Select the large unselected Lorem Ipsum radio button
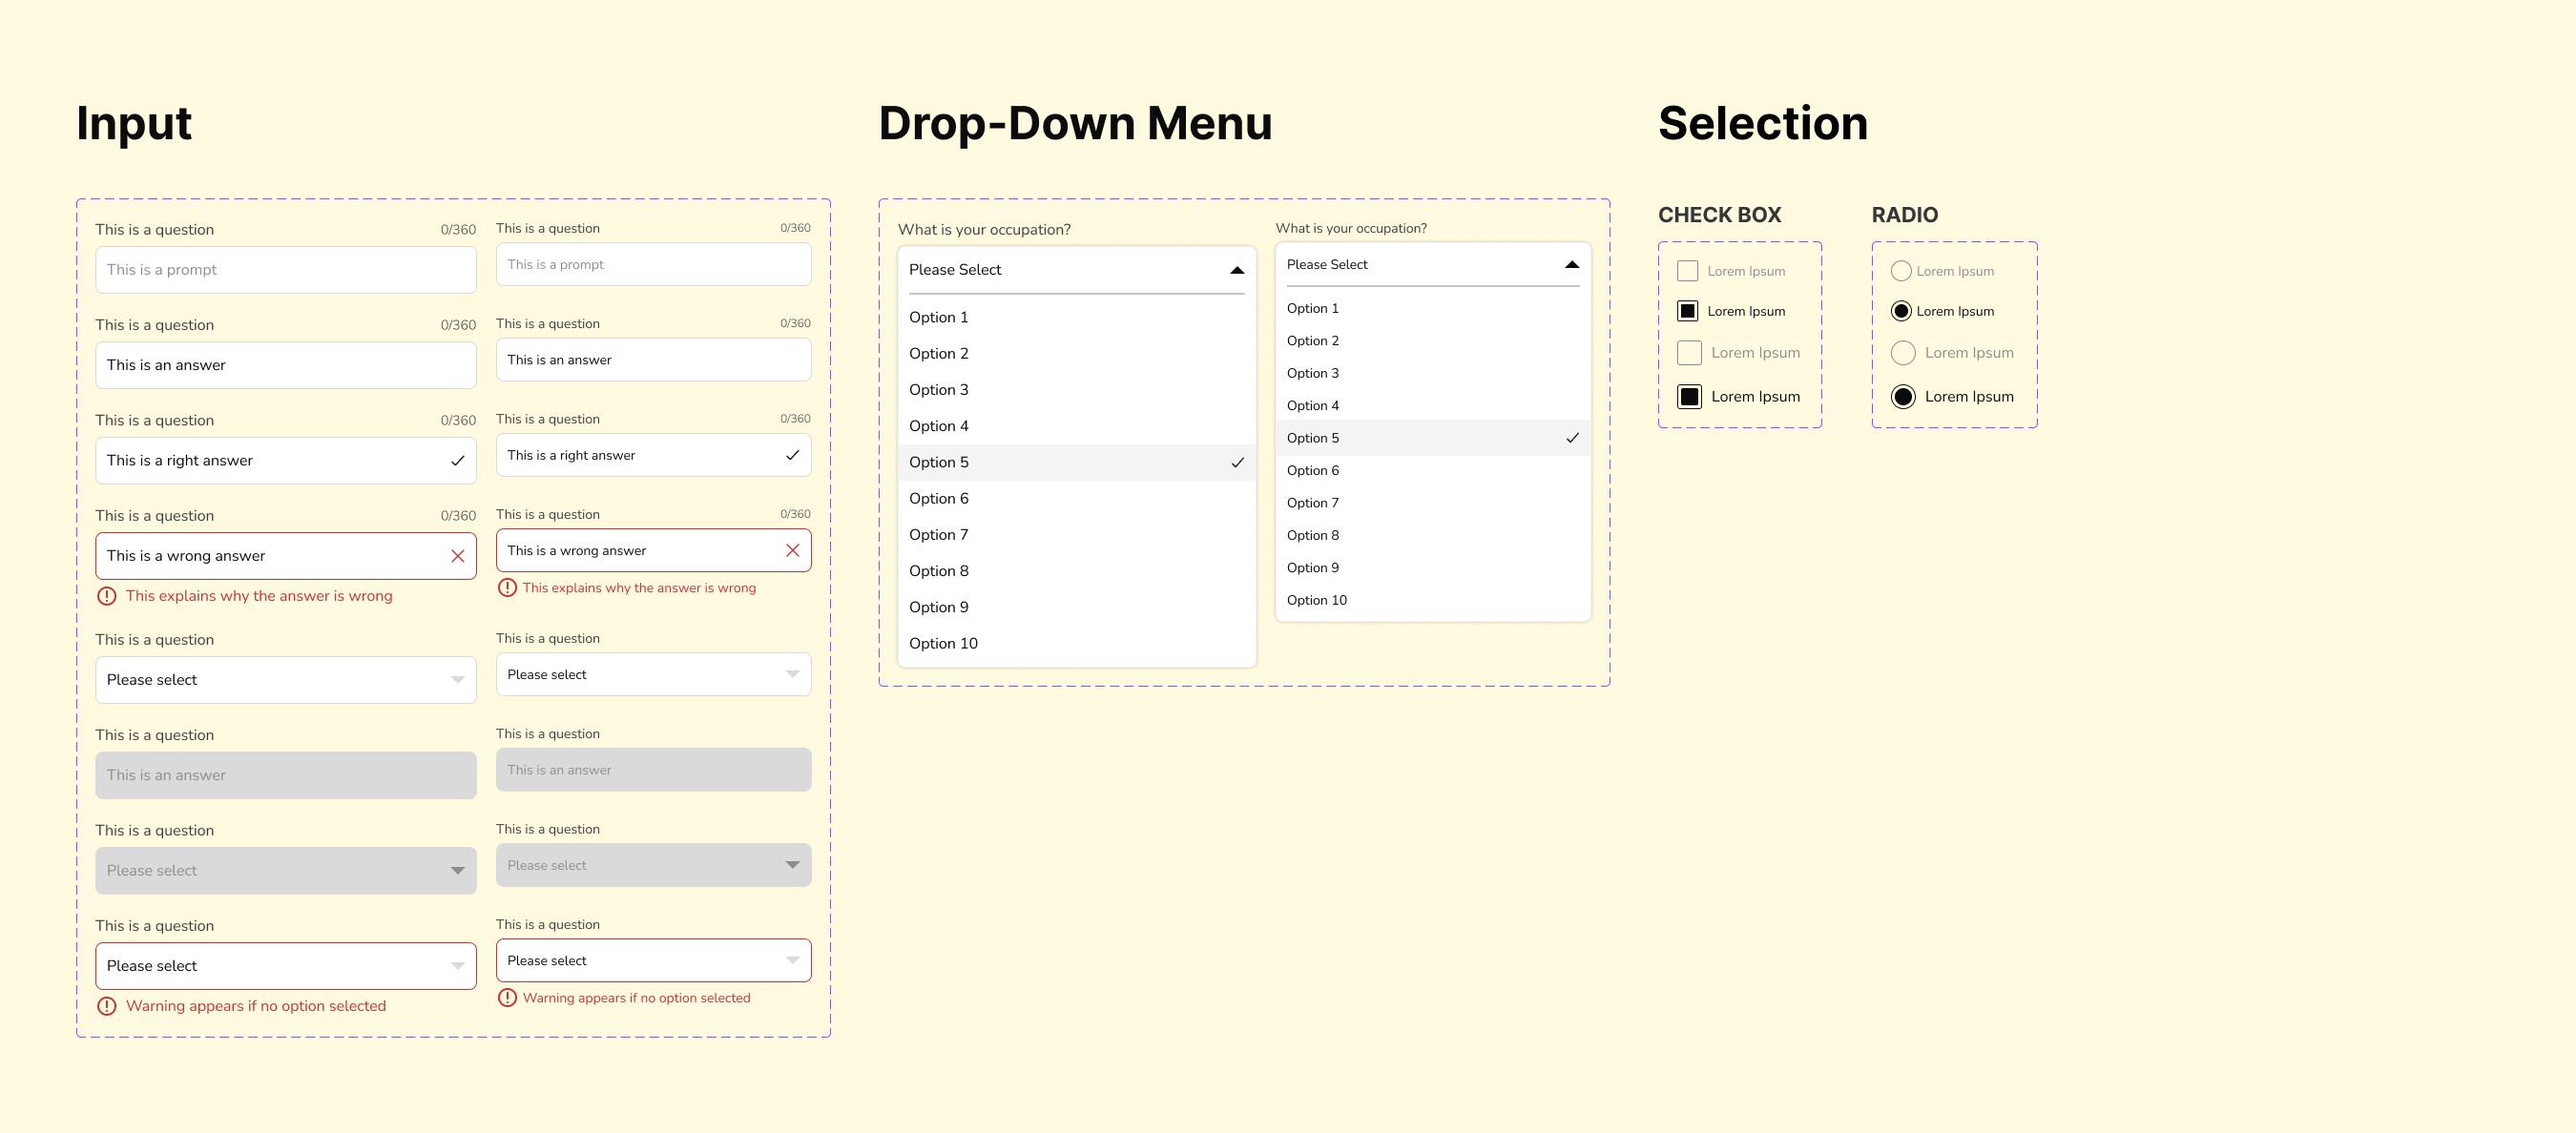2576x1133 pixels. [1903, 353]
